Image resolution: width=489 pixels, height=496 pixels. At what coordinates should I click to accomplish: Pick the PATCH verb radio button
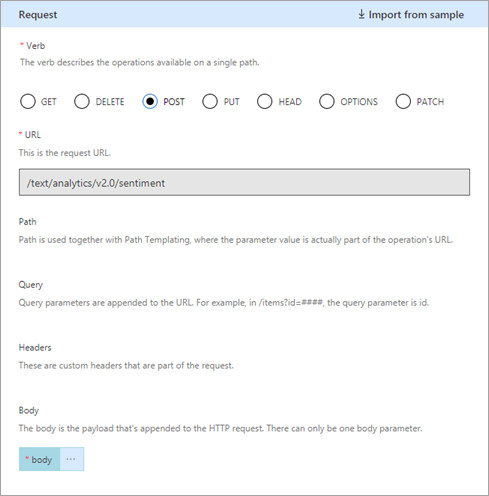(403, 101)
